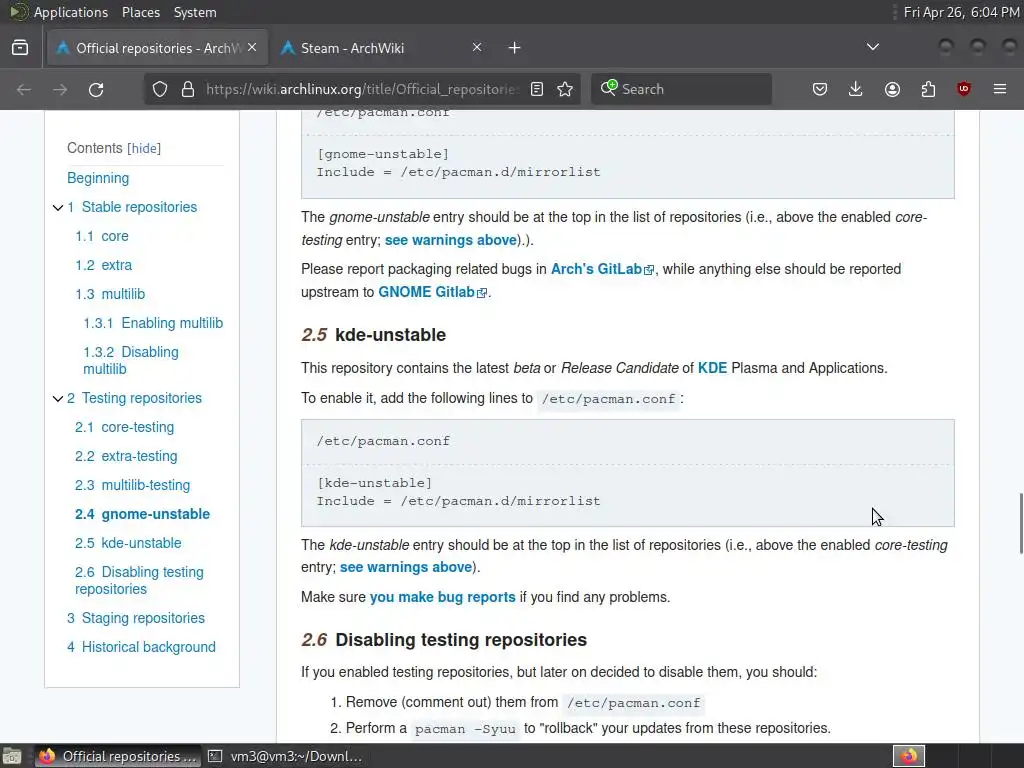Screen dimensions: 1024x768
Task: Open the Firefox account menu
Action: click(x=892, y=89)
